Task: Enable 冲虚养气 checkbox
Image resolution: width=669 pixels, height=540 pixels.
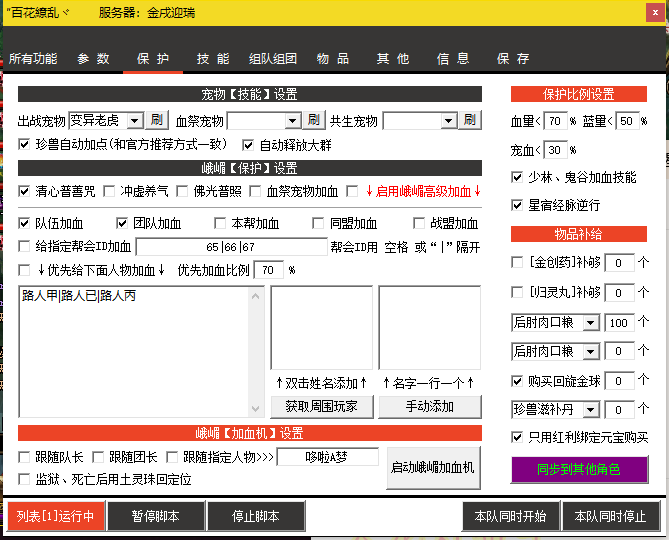Action: (x=109, y=191)
